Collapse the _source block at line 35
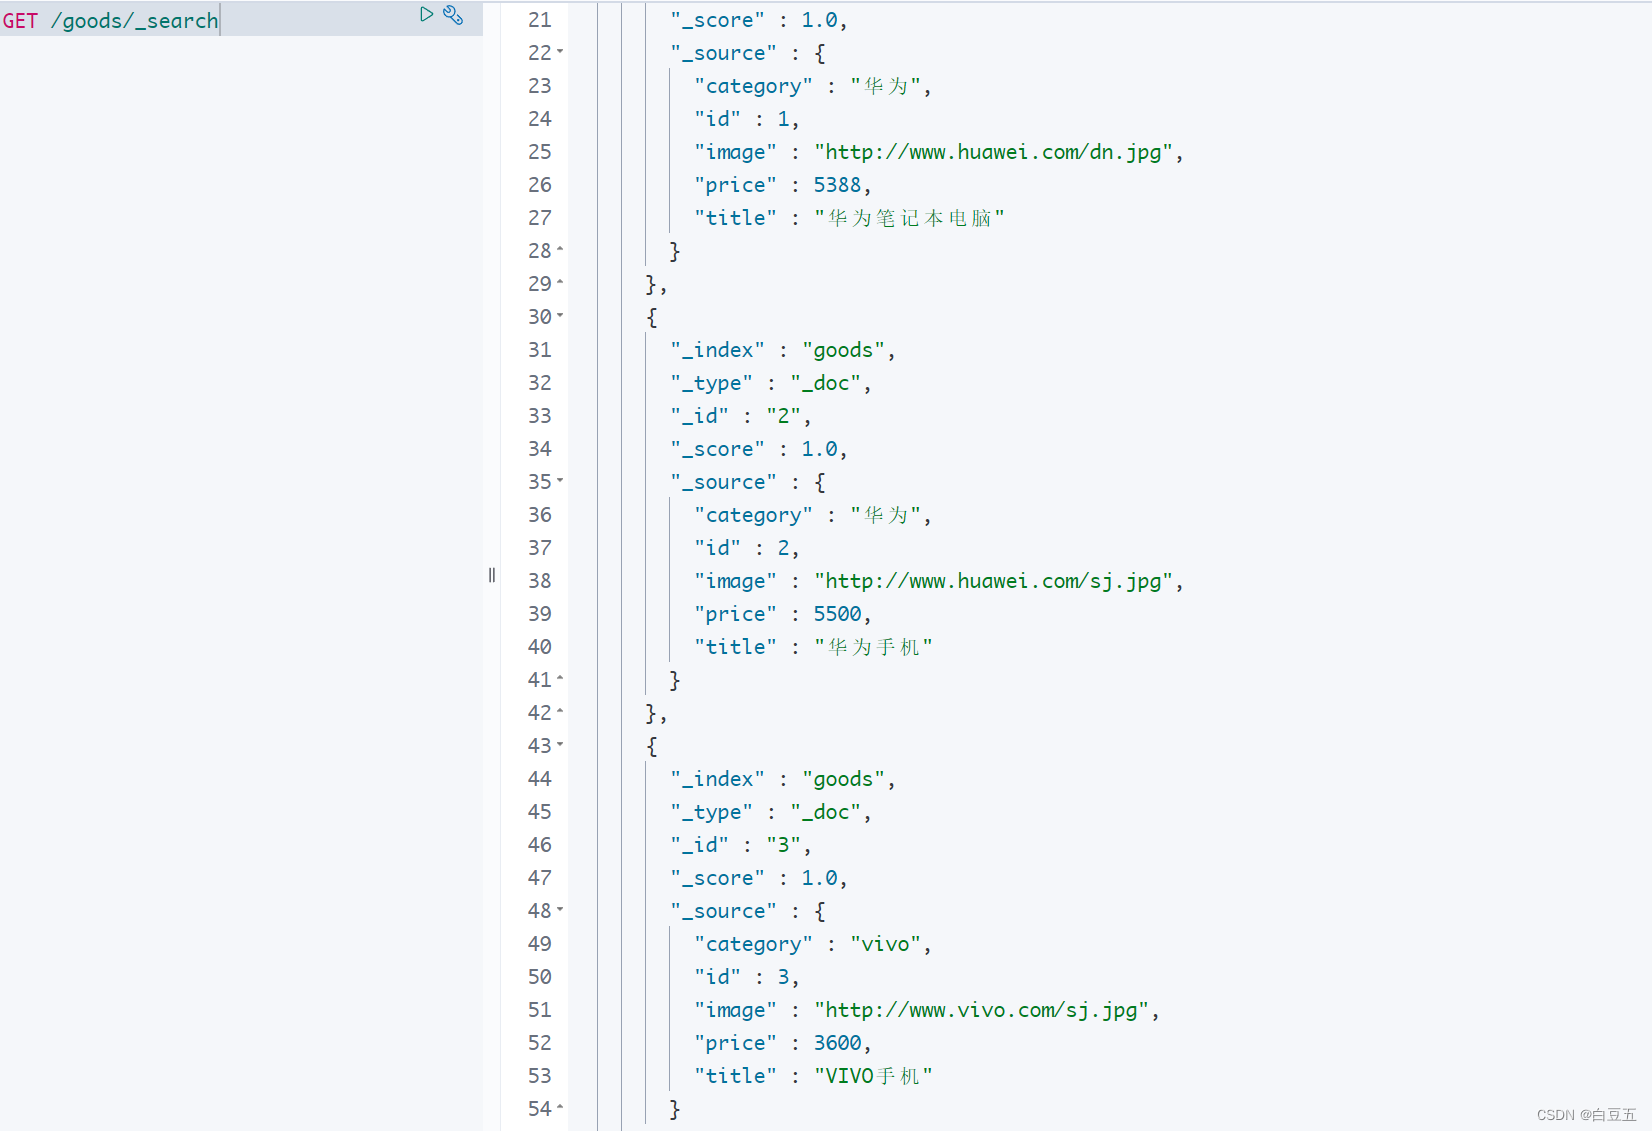This screenshot has width=1652, height=1131. tap(560, 481)
